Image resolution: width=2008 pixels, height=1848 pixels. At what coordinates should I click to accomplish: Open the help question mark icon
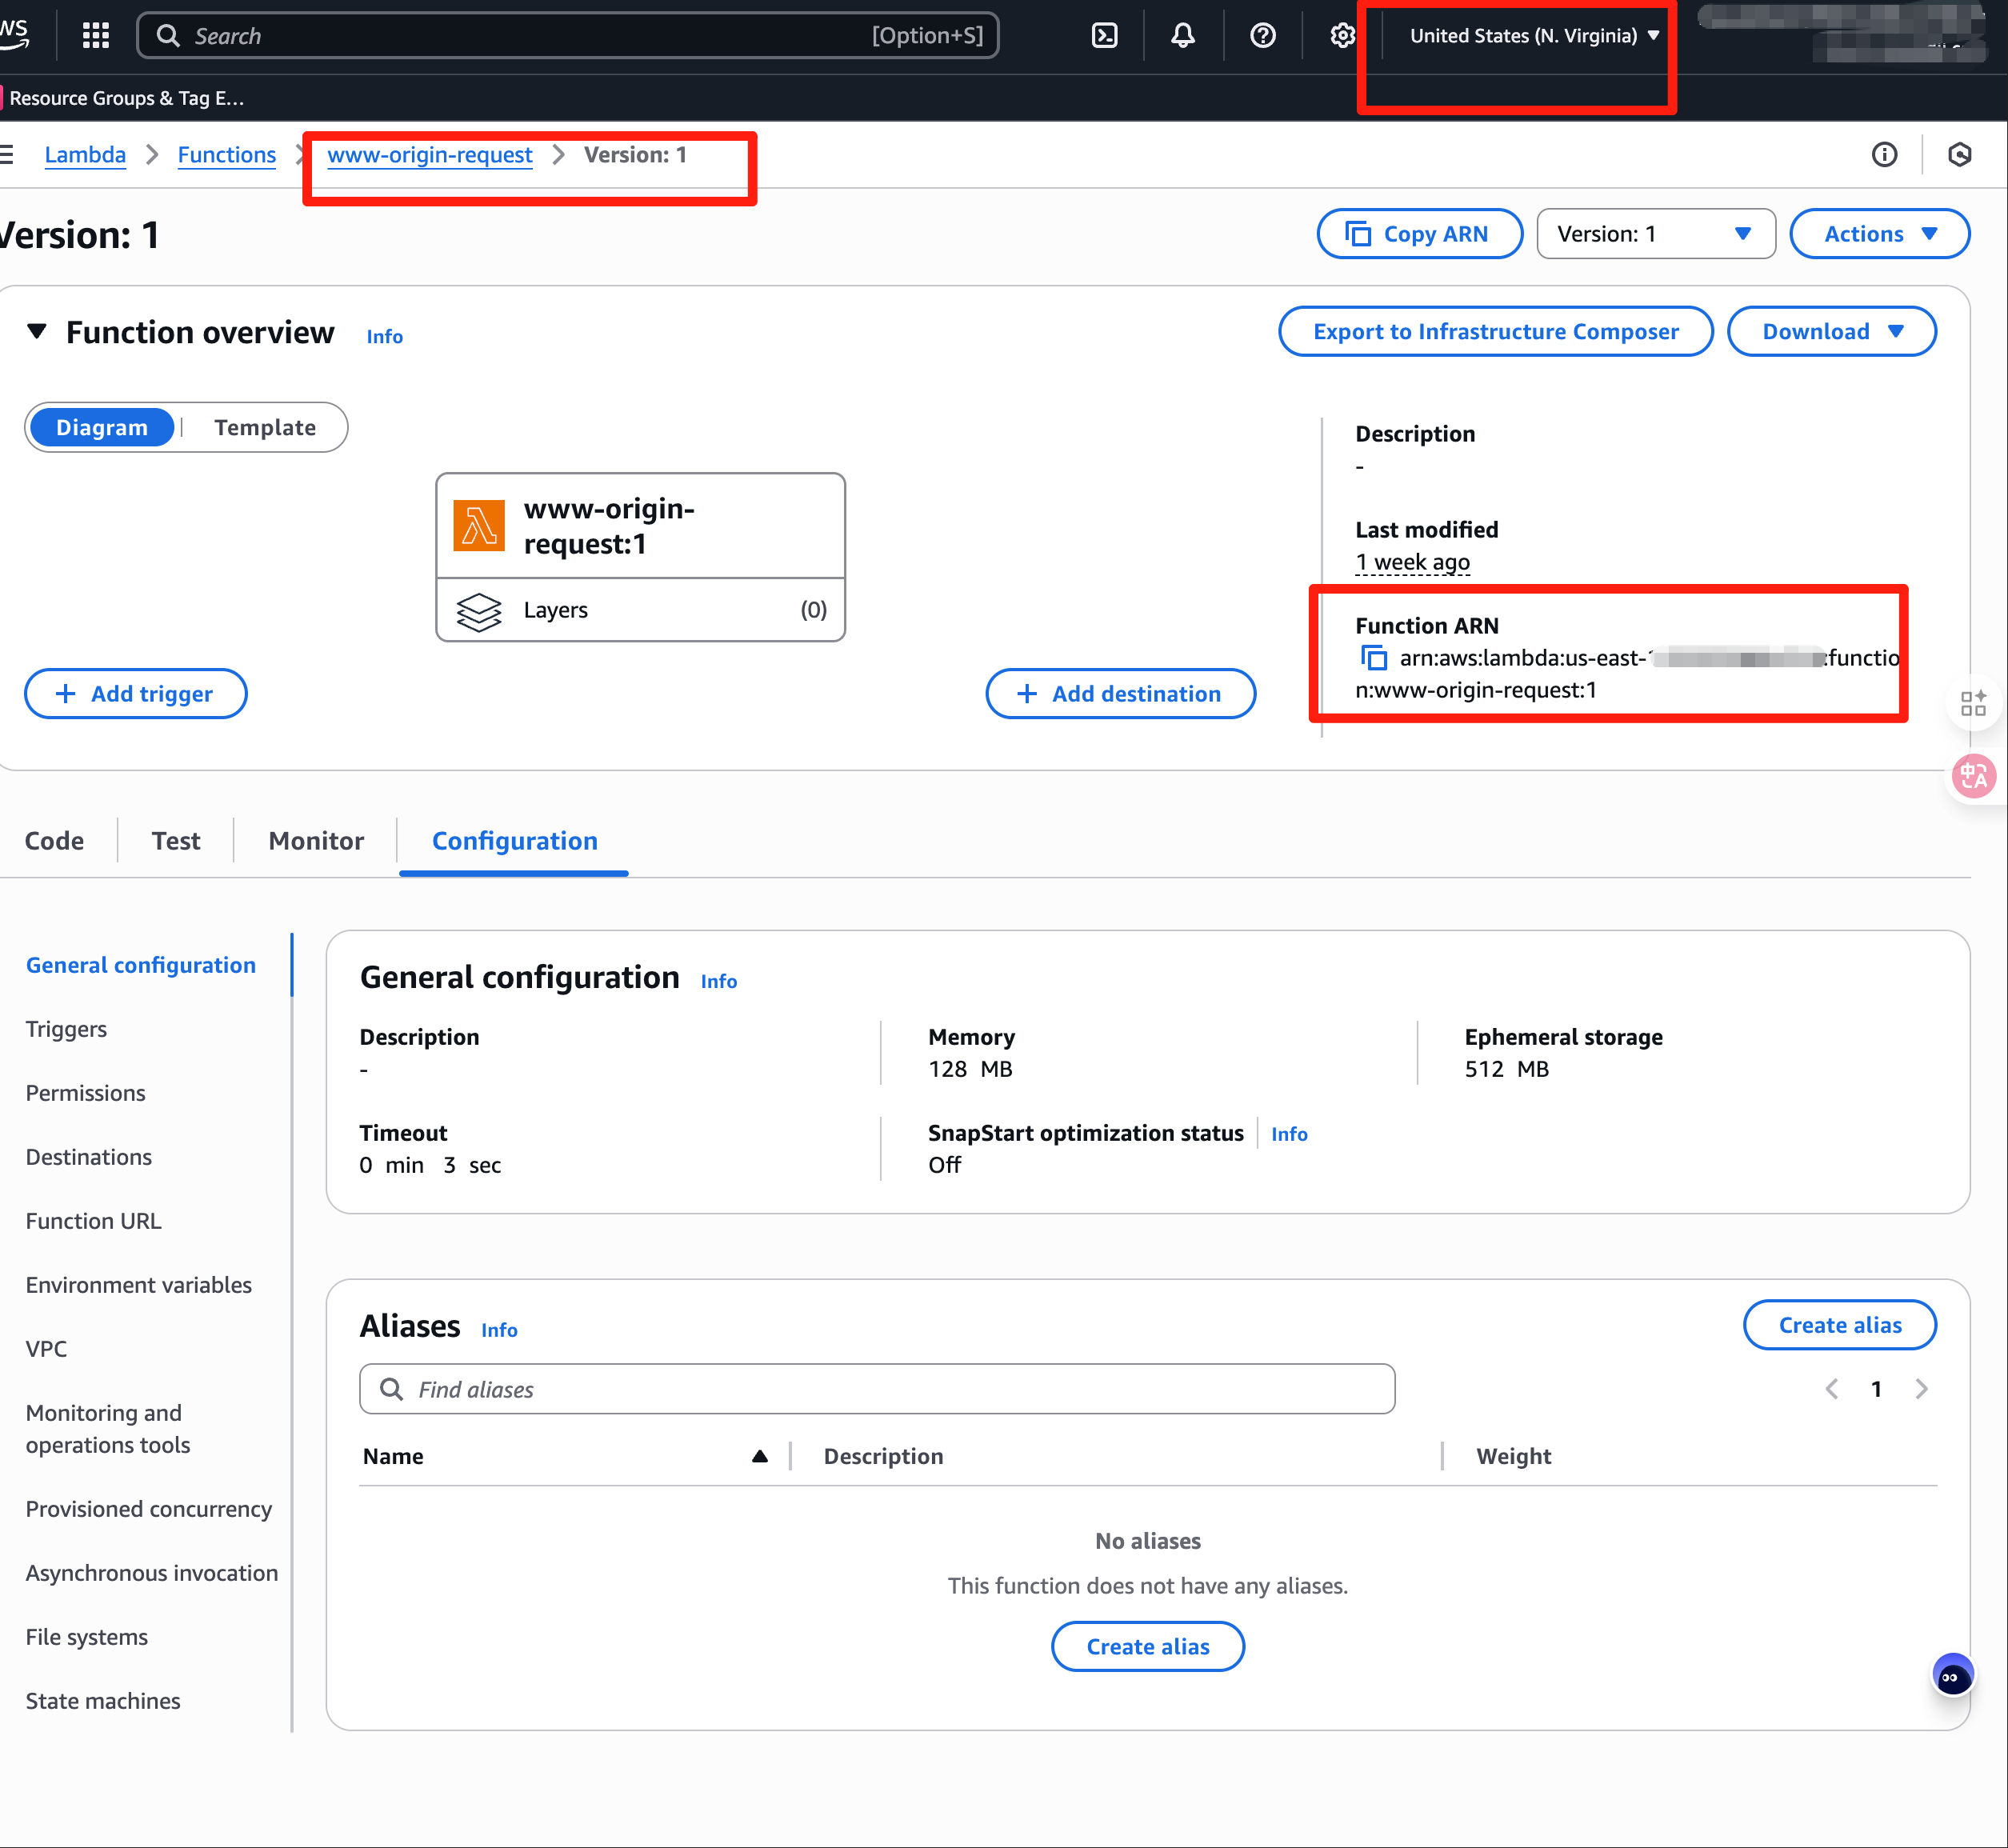tap(1263, 36)
